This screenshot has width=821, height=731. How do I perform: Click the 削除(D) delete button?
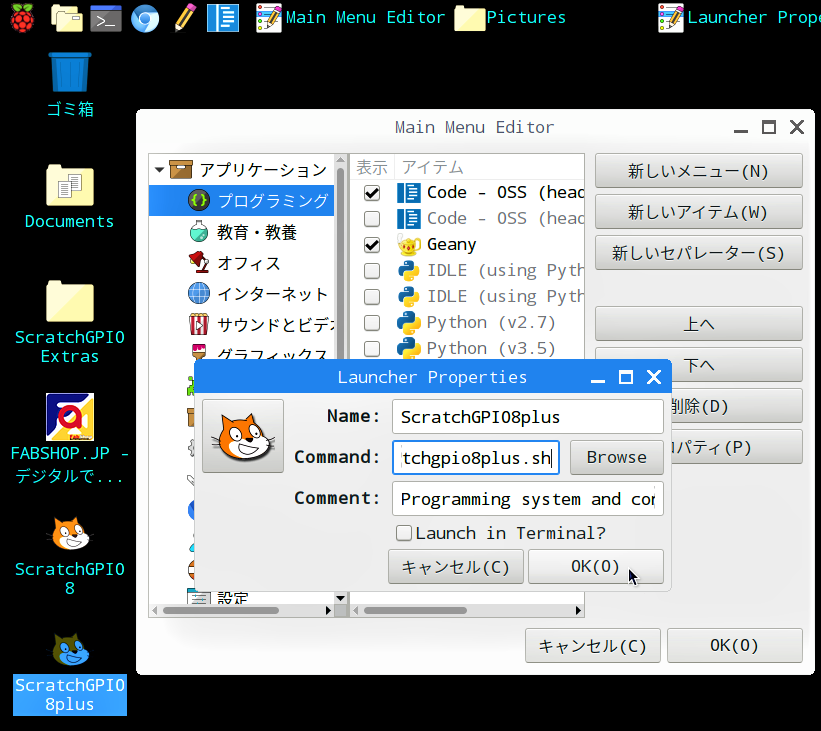click(x=737, y=405)
